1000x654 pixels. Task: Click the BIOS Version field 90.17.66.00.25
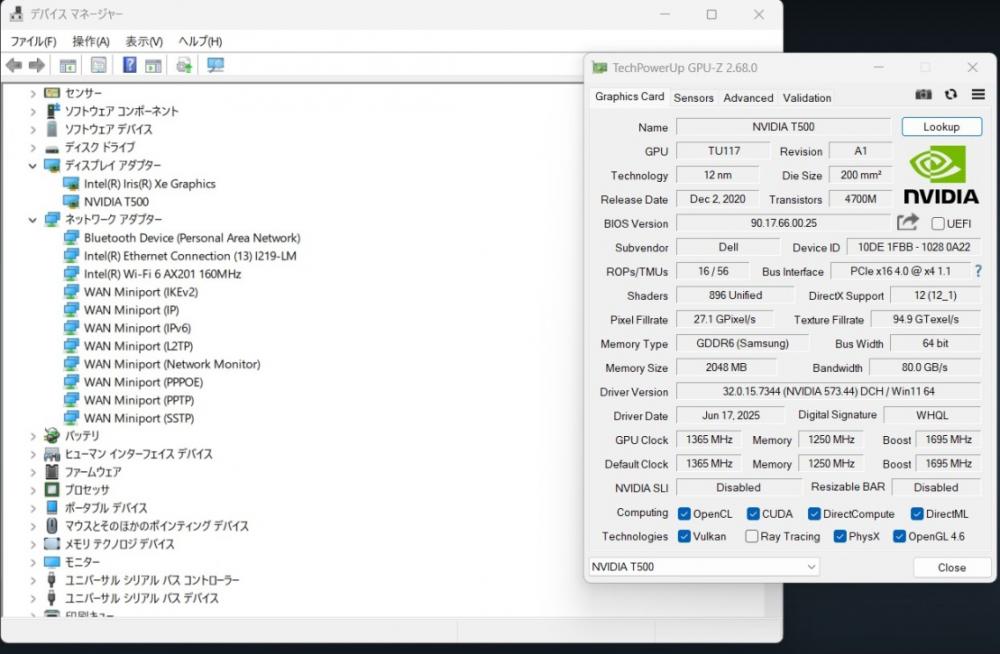point(783,223)
